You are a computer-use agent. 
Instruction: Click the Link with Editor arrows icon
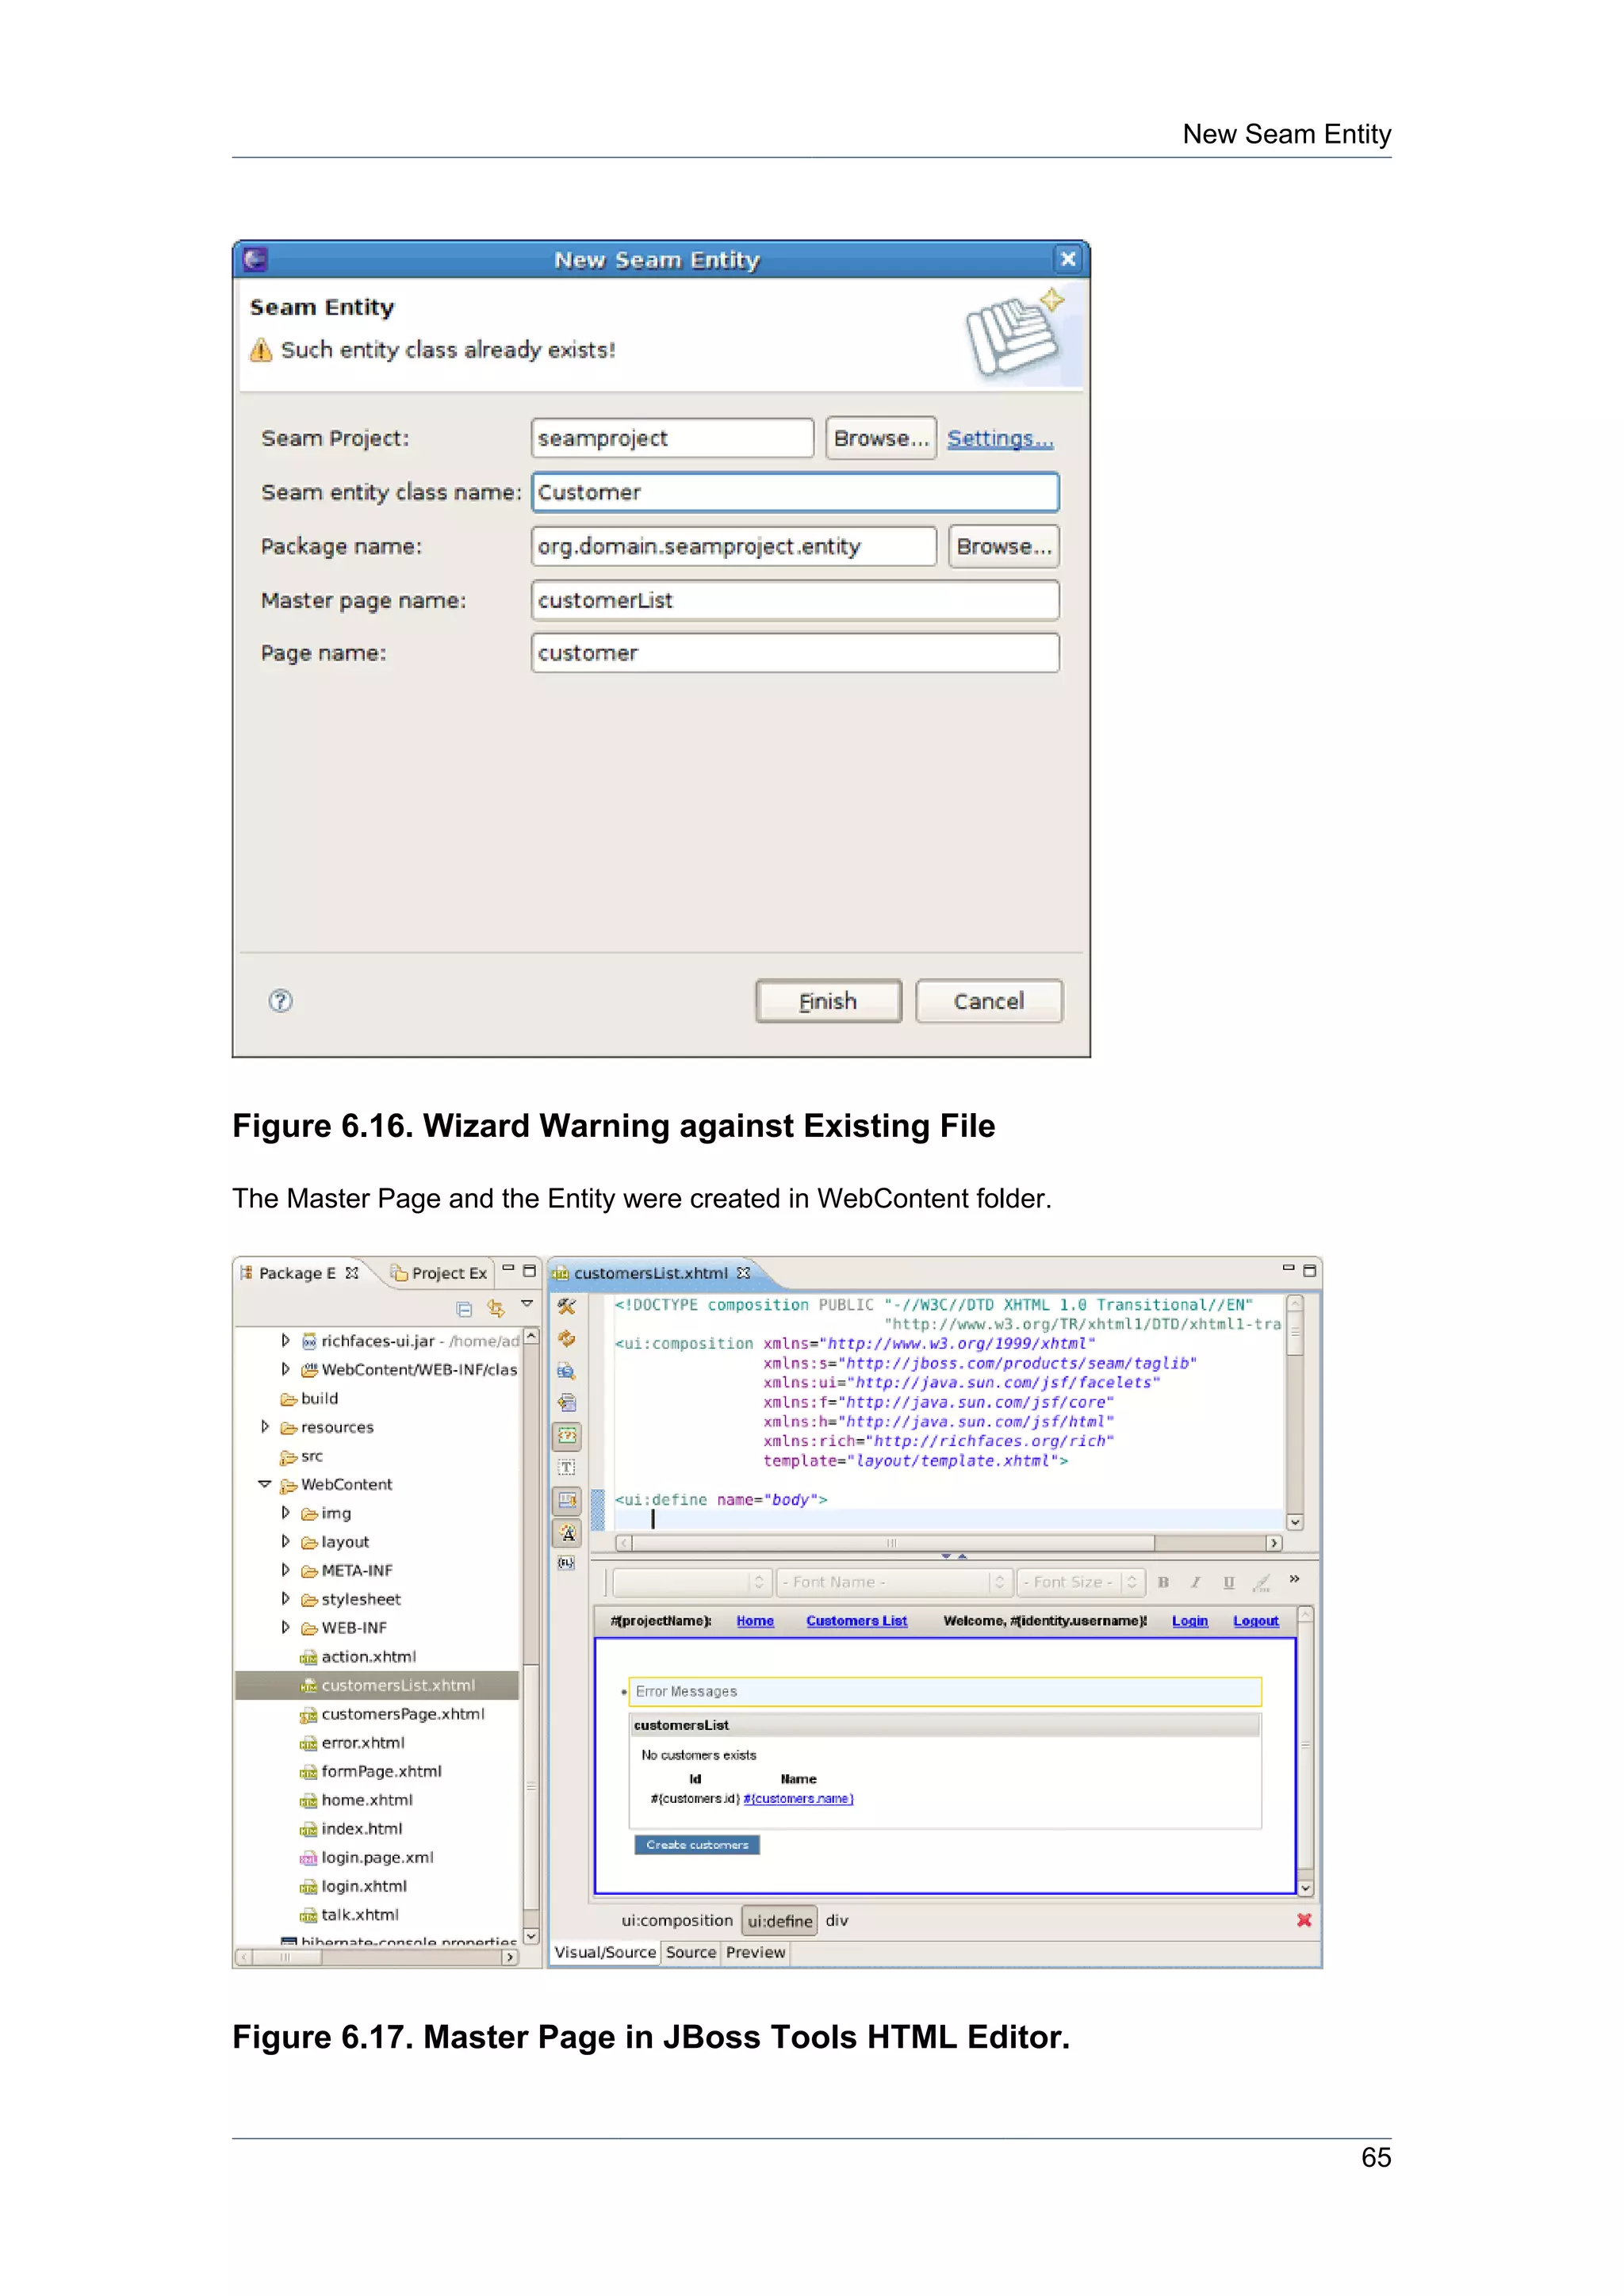point(496,1308)
